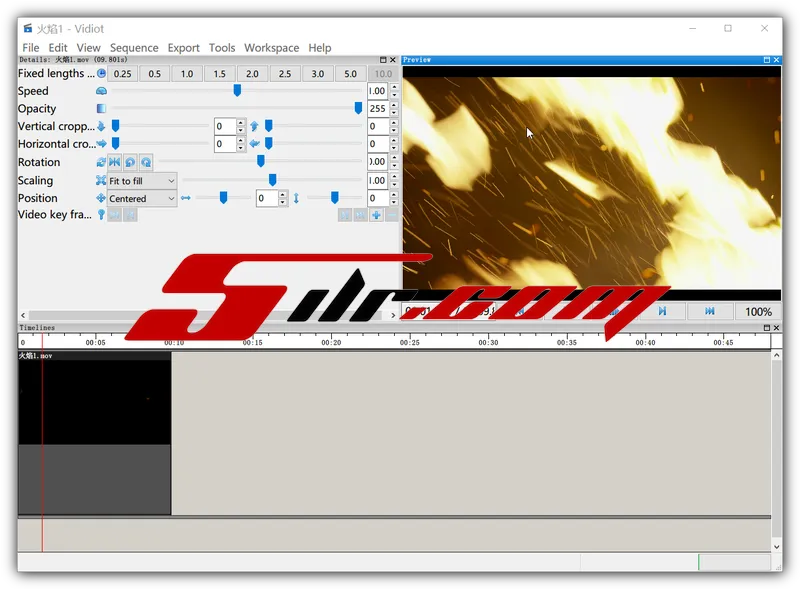Set fixed clip length to 1.5
The height and width of the screenshot is (589, 800).
220,73
